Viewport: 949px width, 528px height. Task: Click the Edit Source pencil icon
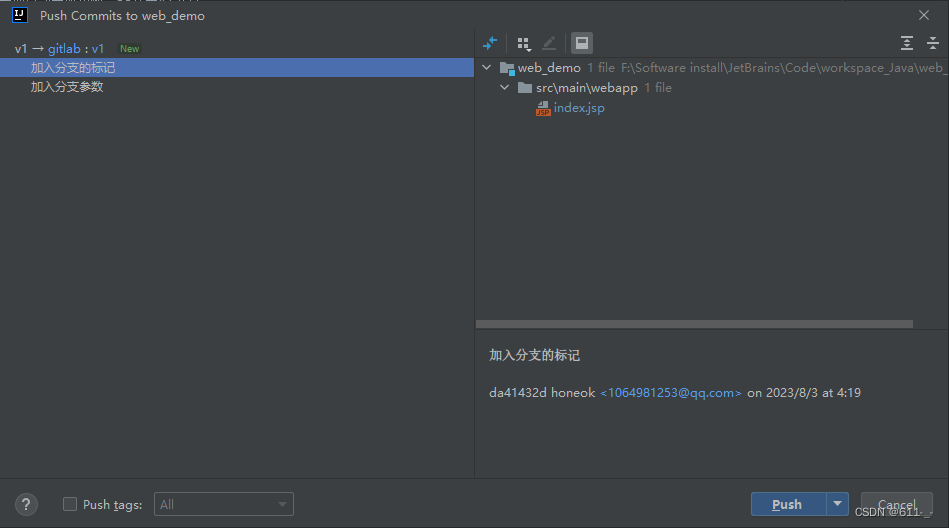point(549,43)
